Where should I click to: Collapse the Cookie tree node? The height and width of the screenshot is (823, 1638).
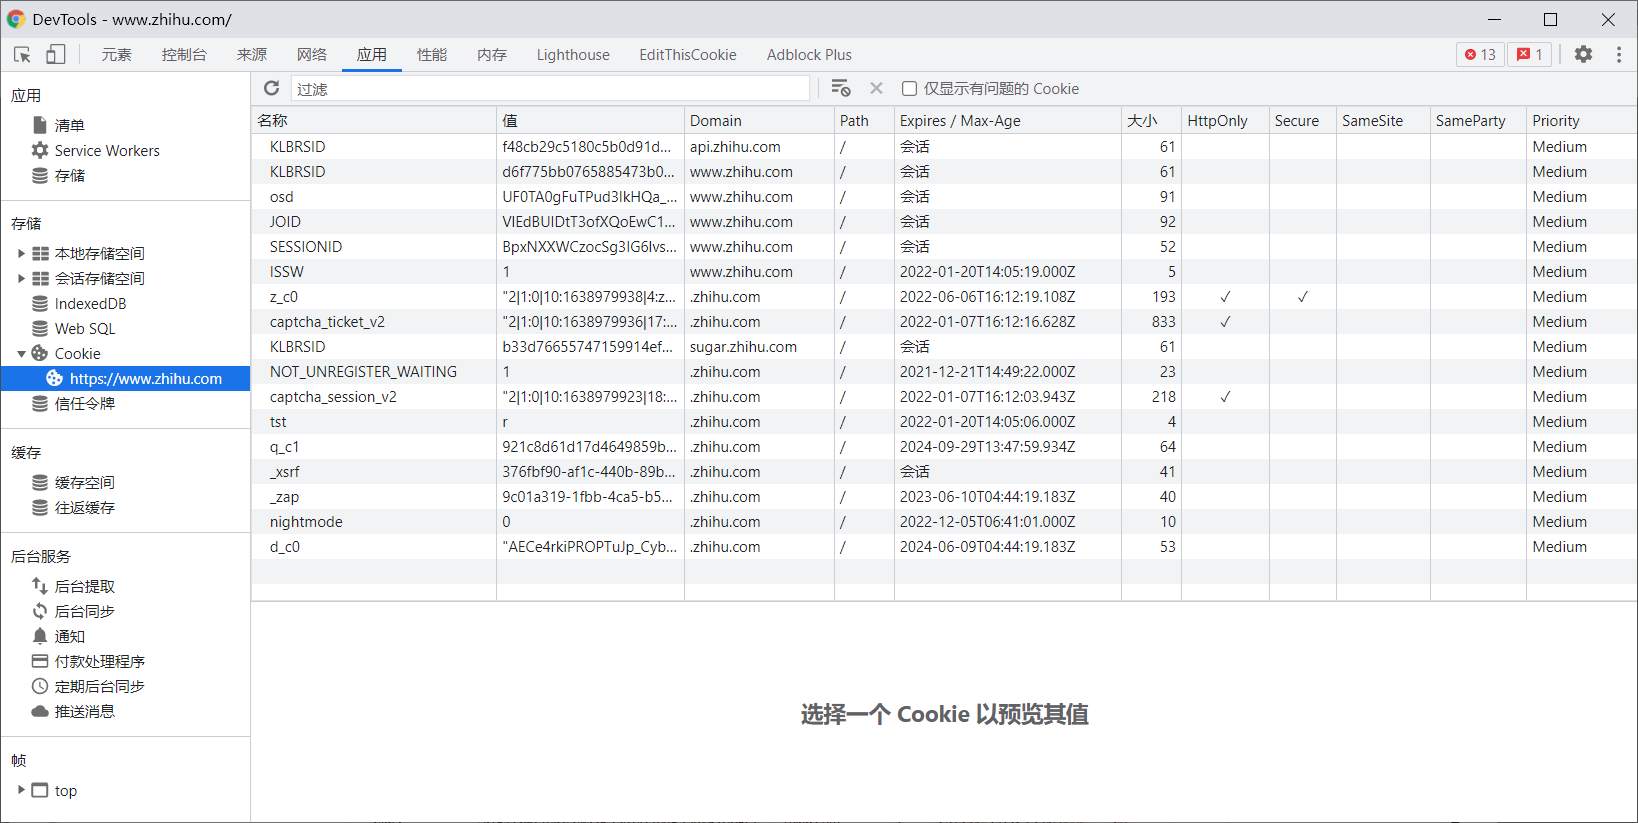[x=21, y=353]
